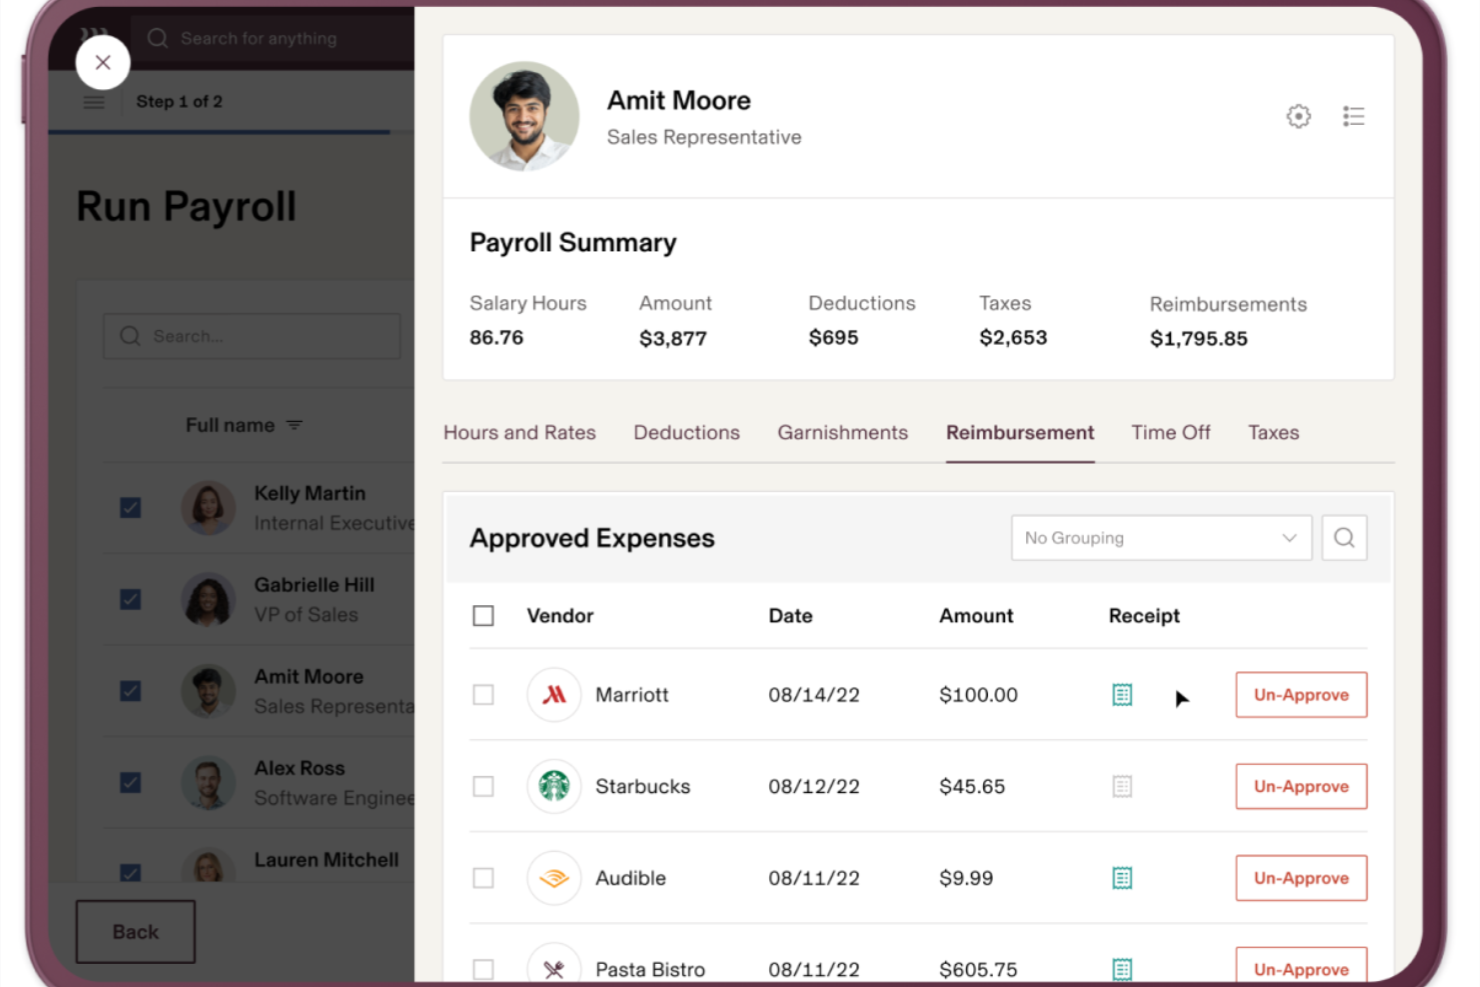Open the hamburger menu next to Step 1 of 2
This screenshot has width=1480, height=987.
94,101
